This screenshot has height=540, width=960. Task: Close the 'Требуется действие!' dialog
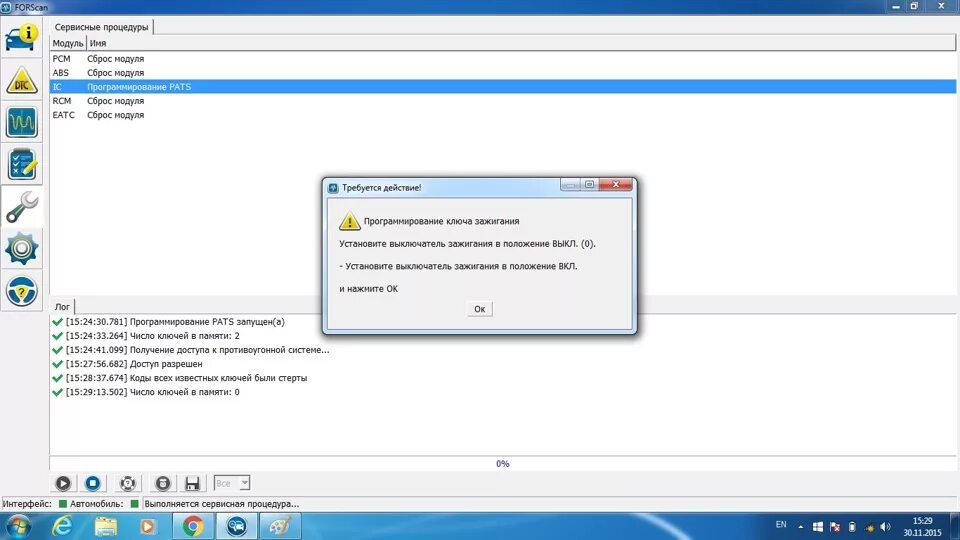pos(616,184)
